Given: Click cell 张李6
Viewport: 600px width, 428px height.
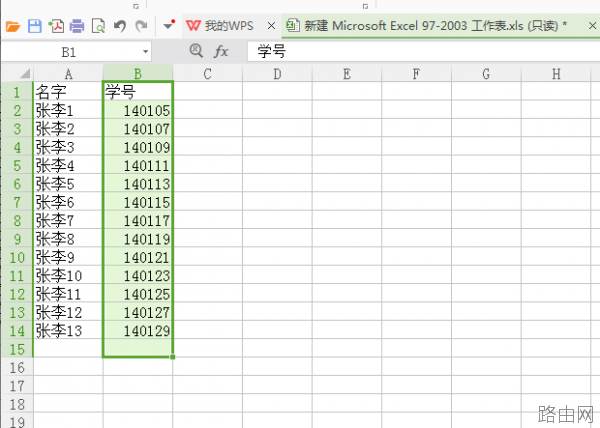Looking at the screenshot, I should click(x=68, y=202).
